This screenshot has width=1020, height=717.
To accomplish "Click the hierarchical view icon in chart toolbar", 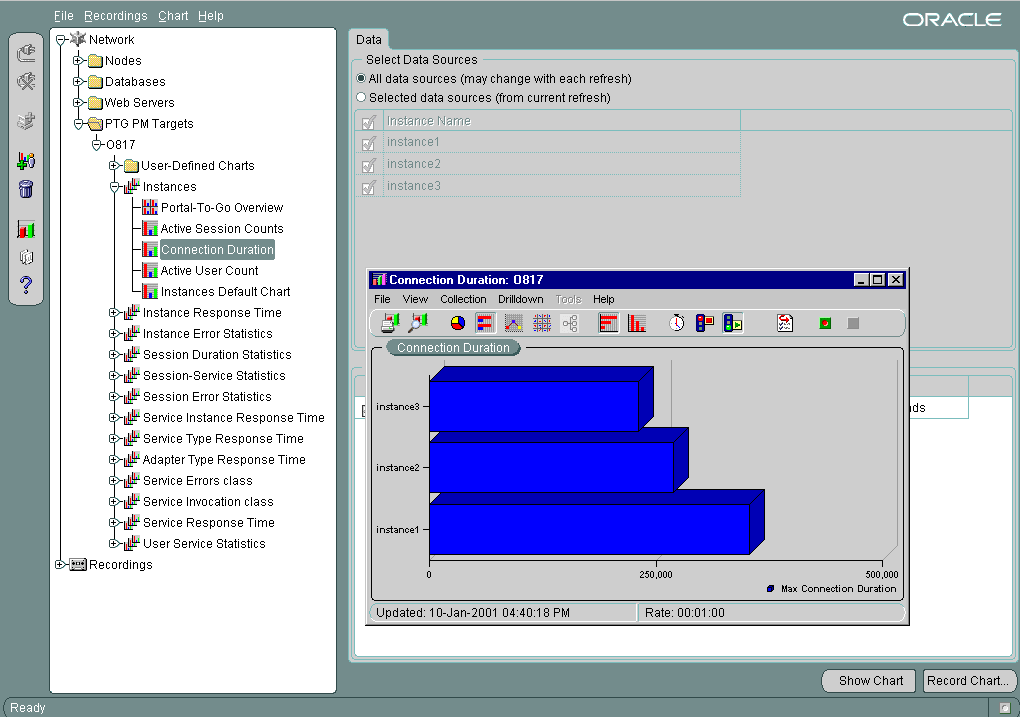I will pyautogui.click(x=570, y=323).
